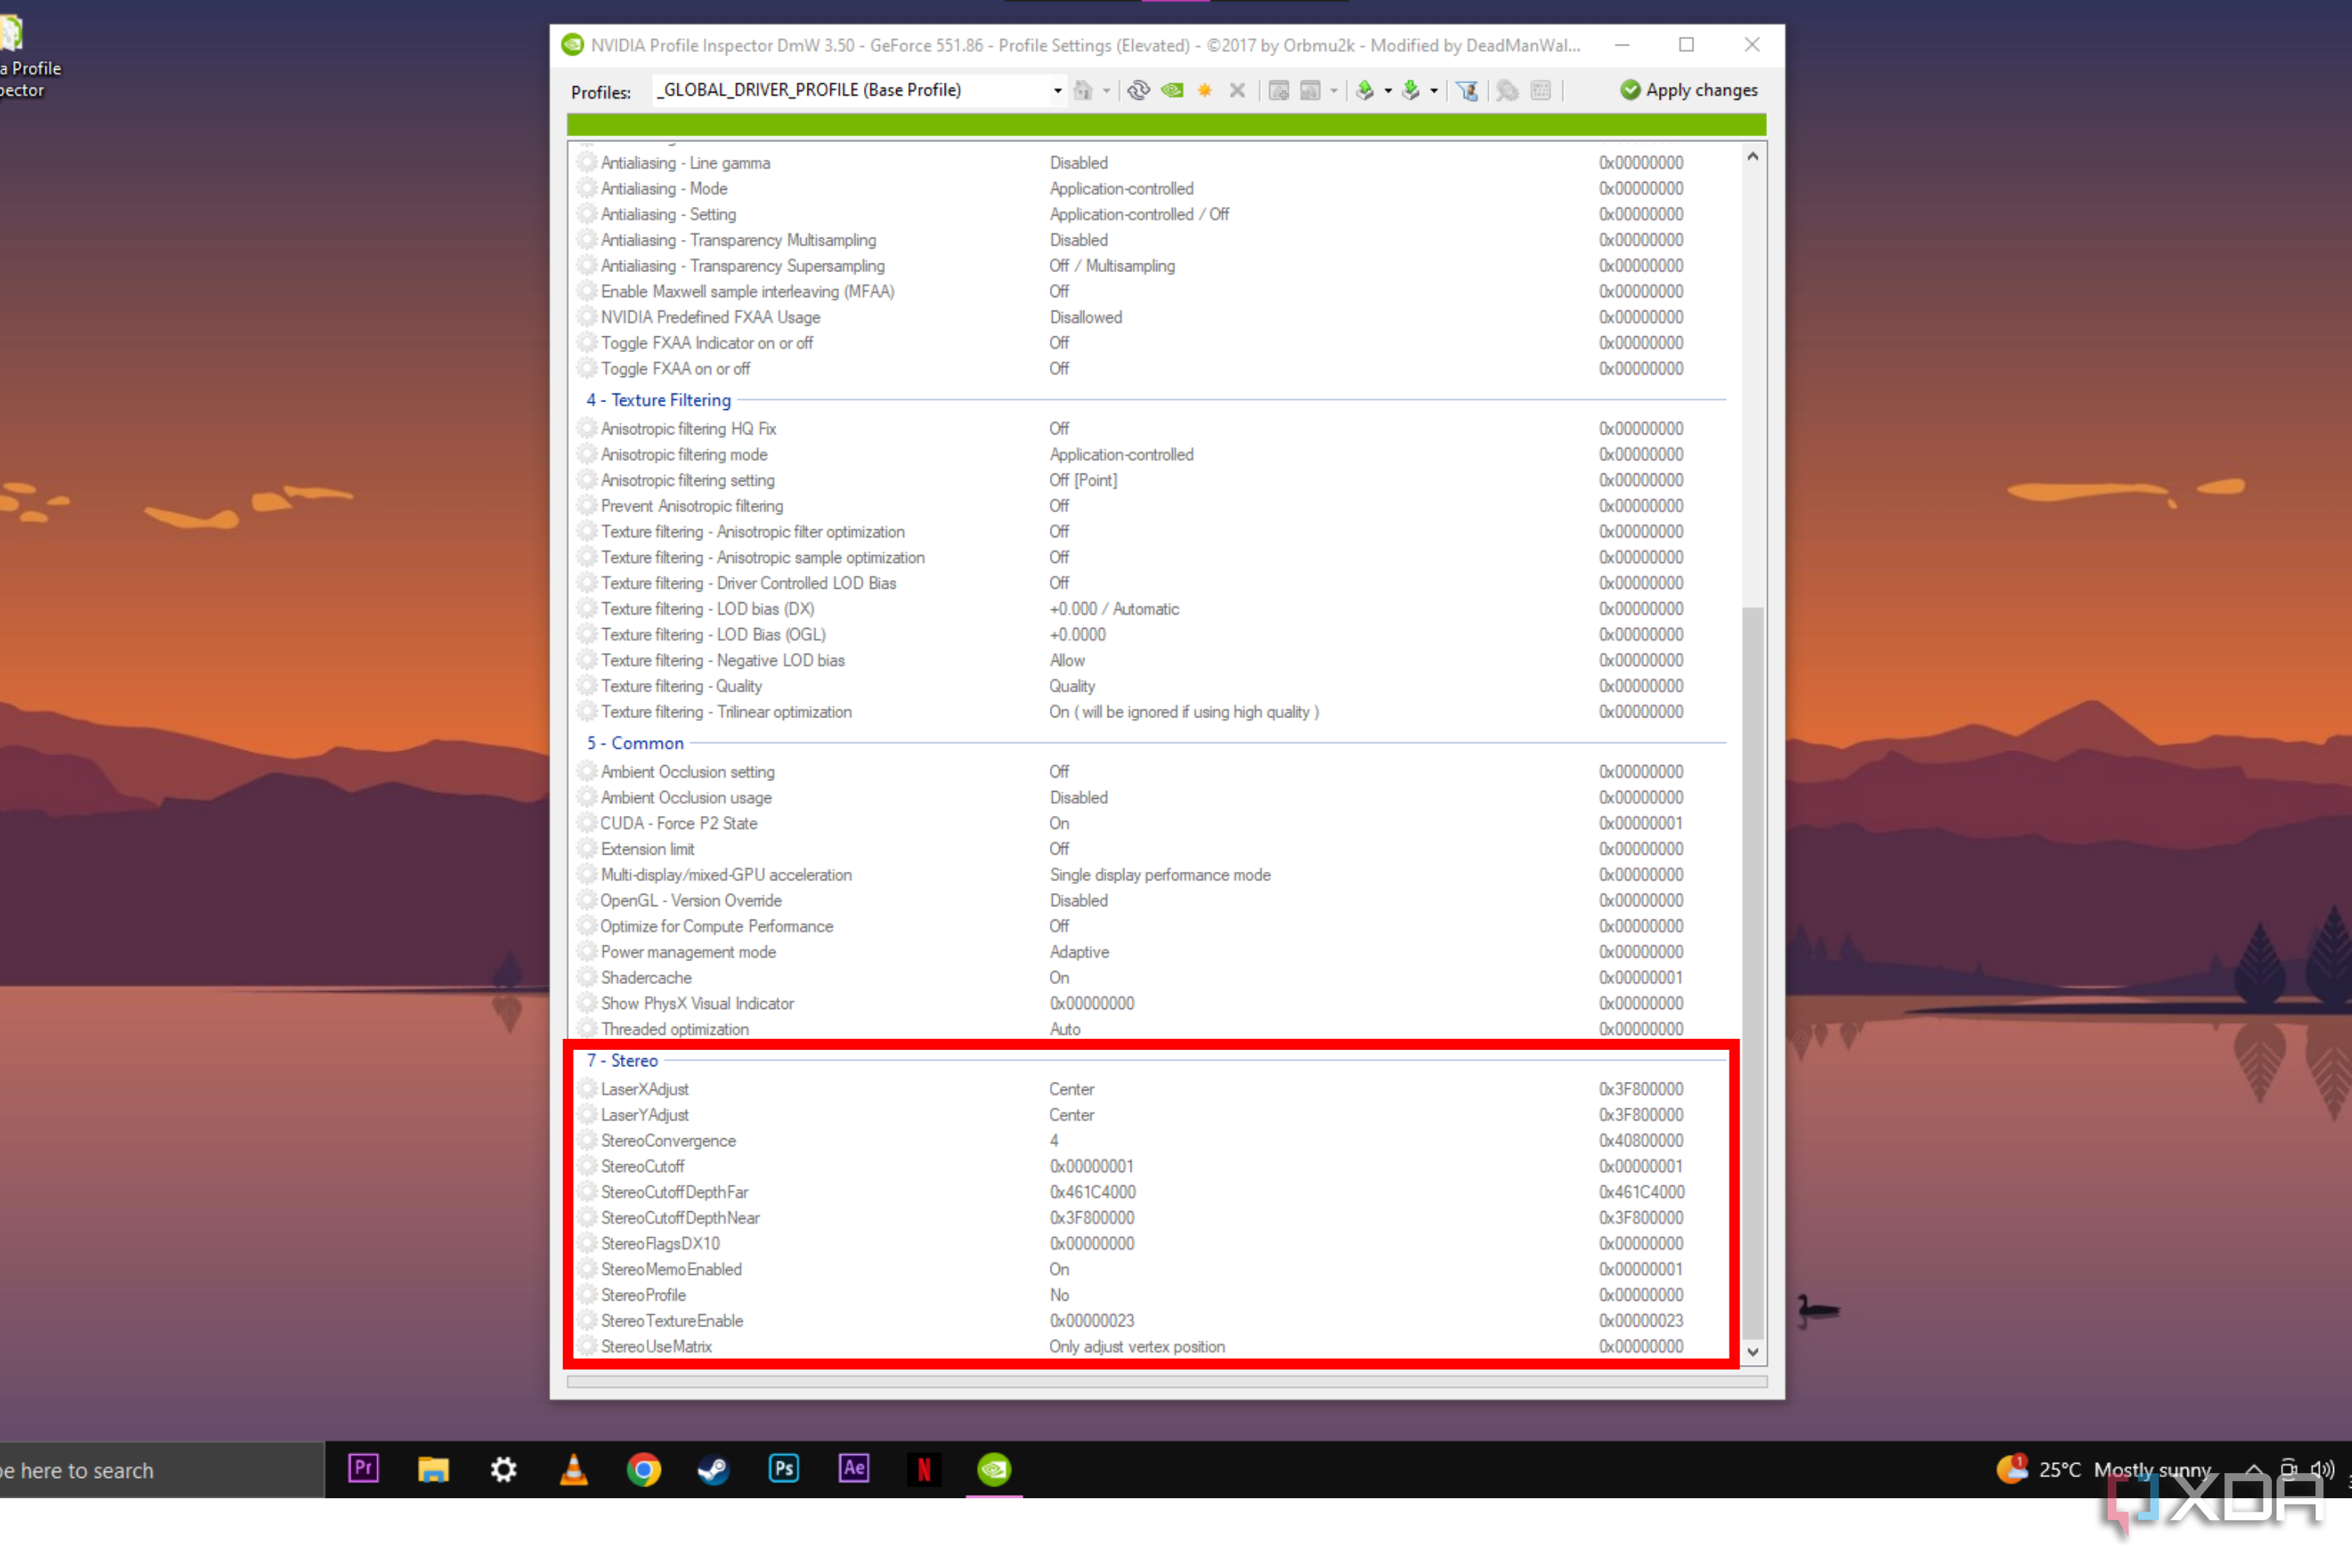Click the scrollbar down arrow

(x=1752, y=1352)
